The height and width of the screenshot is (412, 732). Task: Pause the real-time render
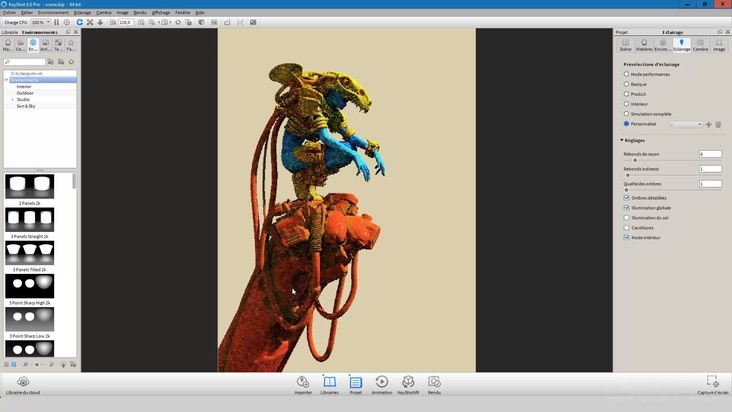(56, 22)
